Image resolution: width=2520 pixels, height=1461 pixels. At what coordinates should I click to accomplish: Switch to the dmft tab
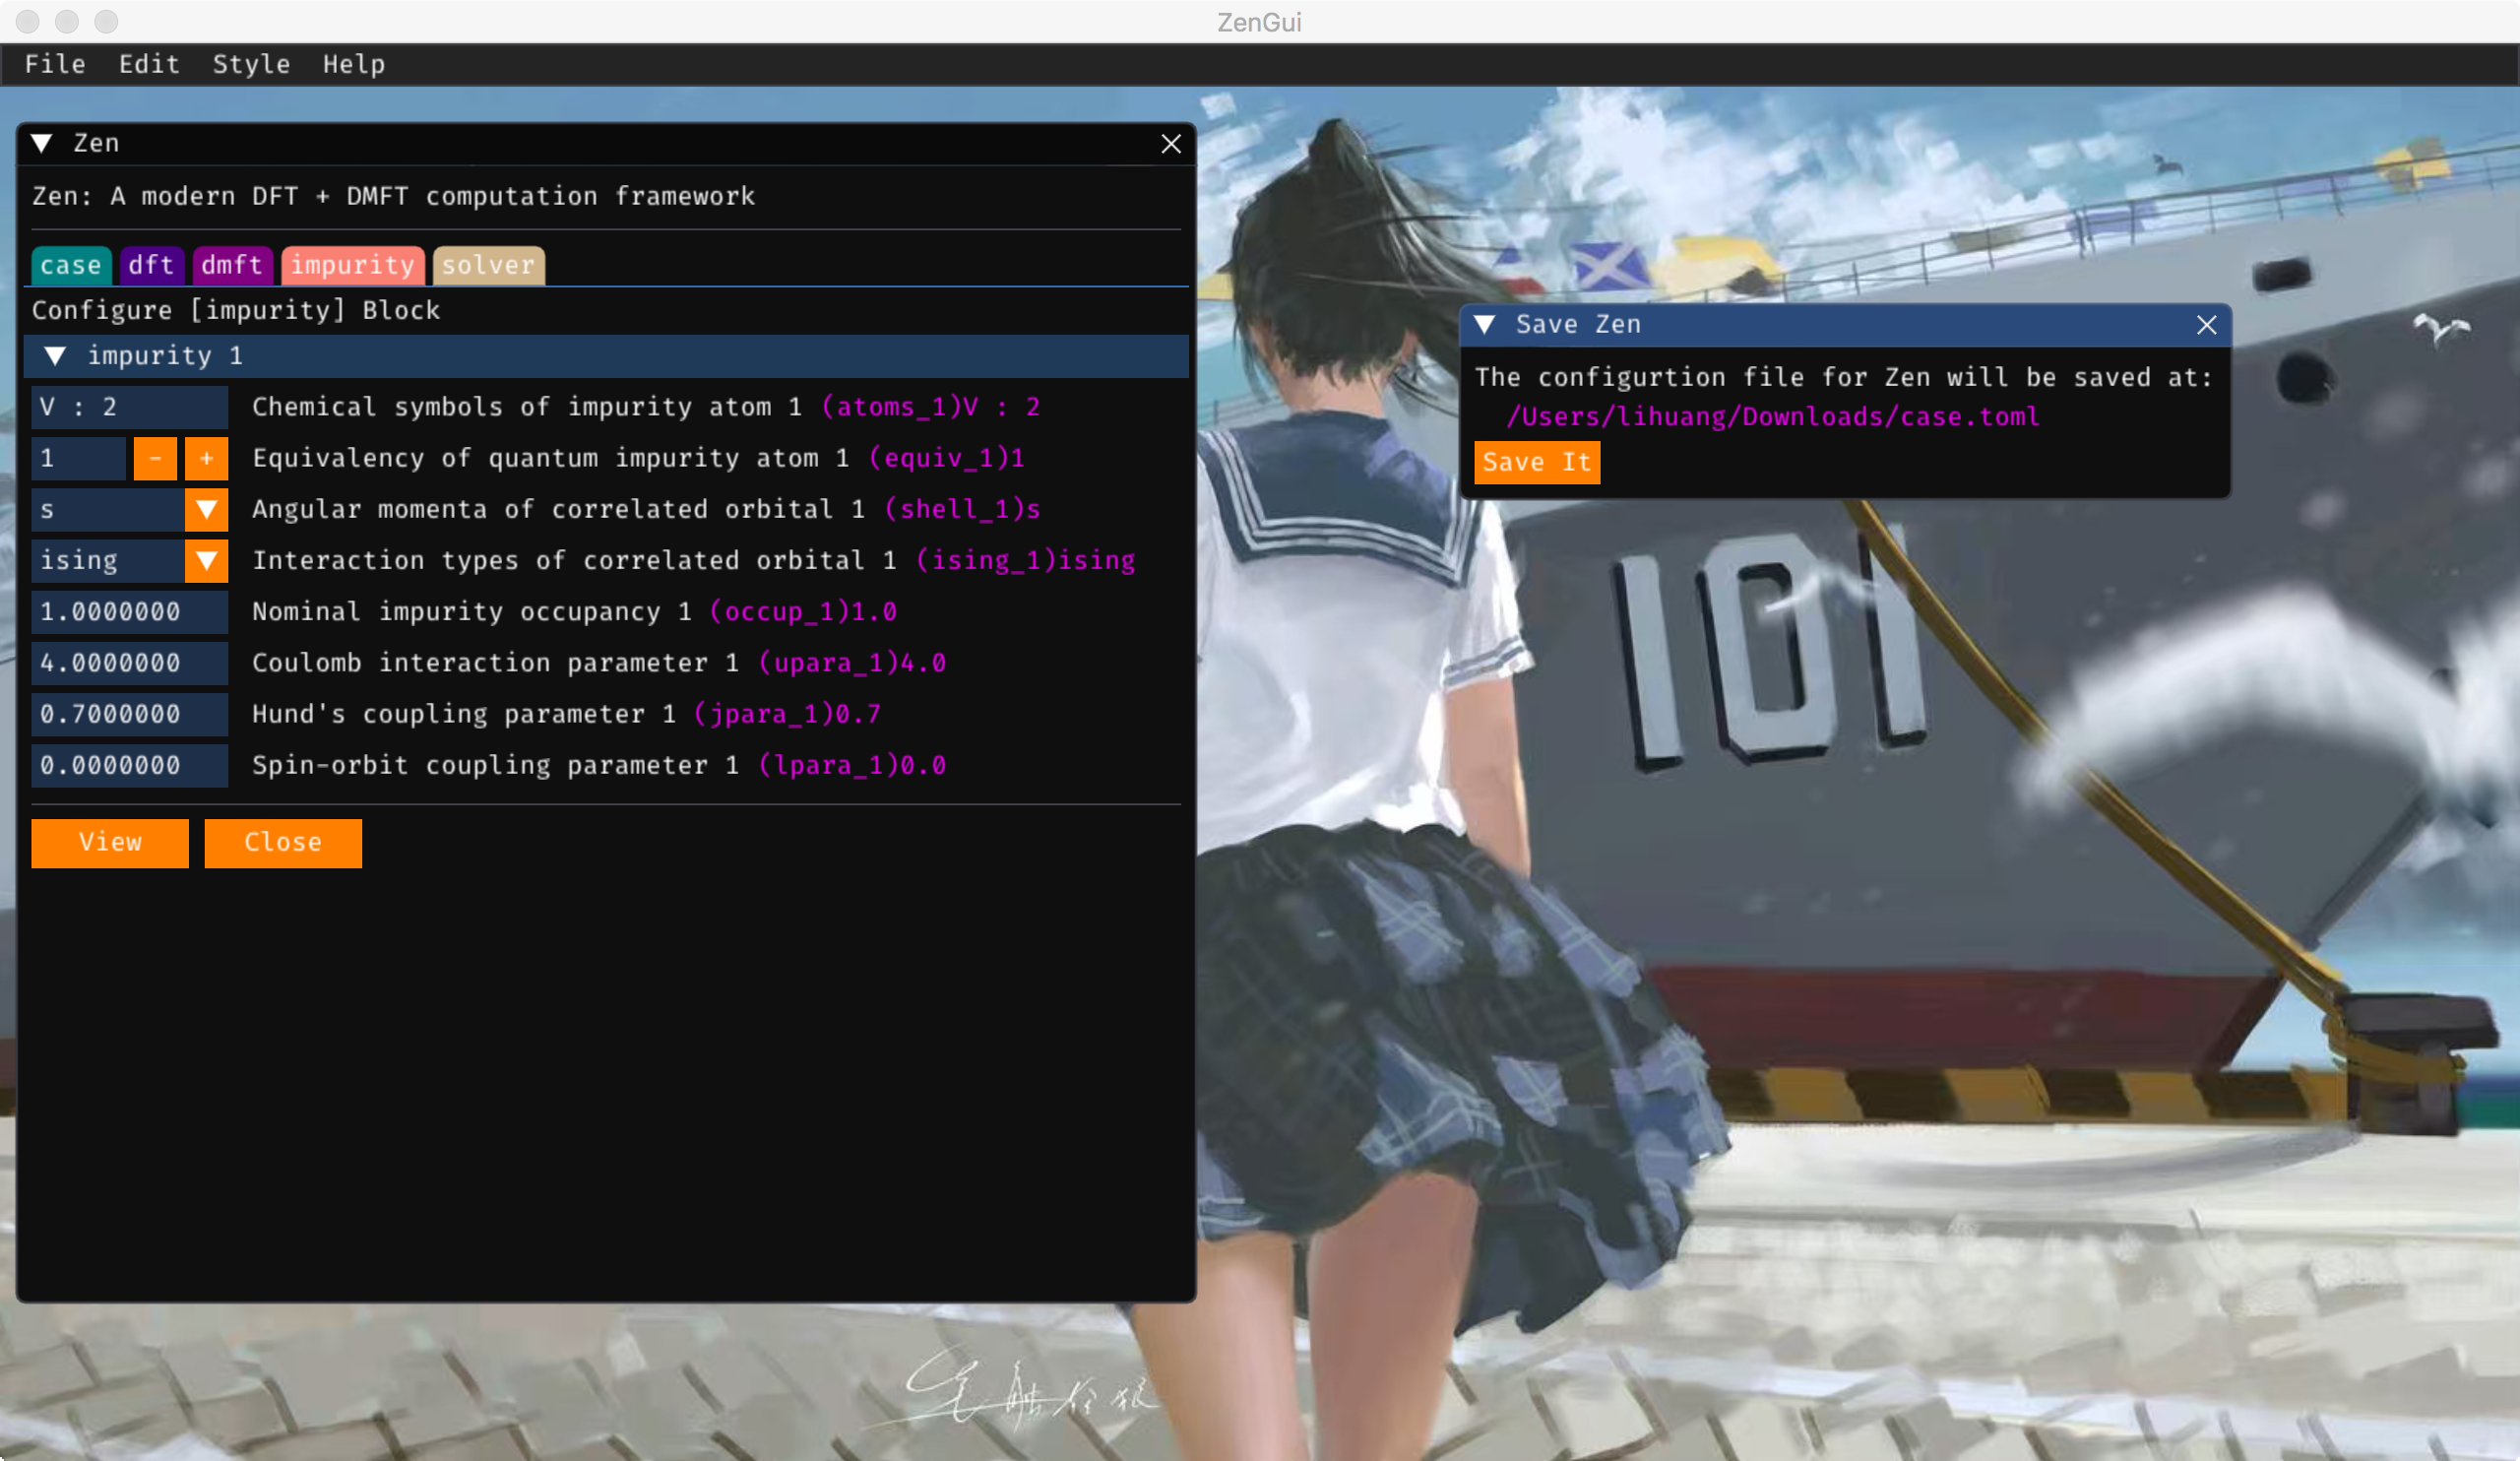(x=231, y=265)
